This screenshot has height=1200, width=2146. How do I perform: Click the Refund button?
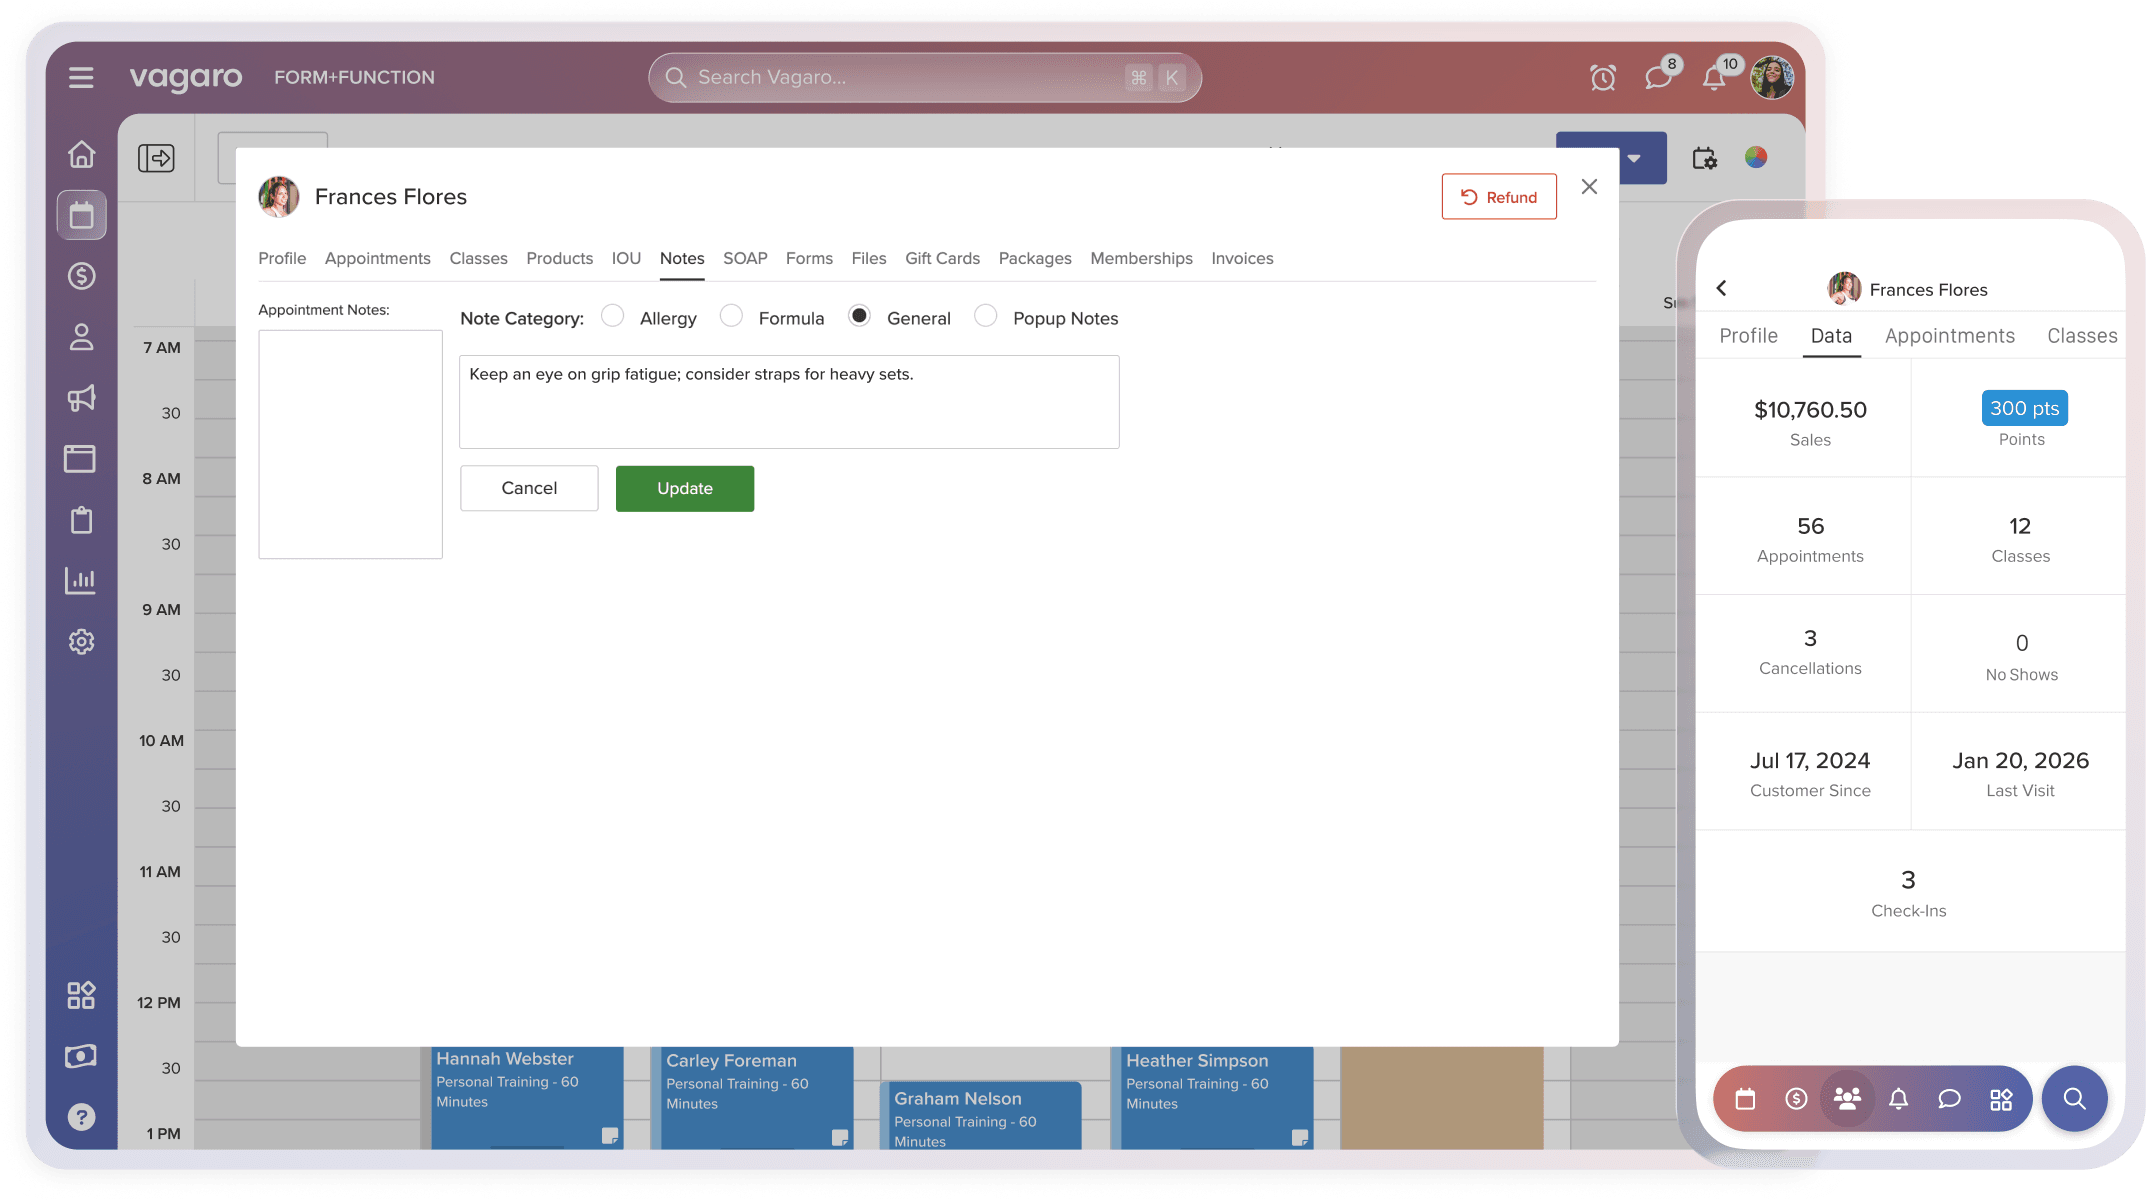1498,197
